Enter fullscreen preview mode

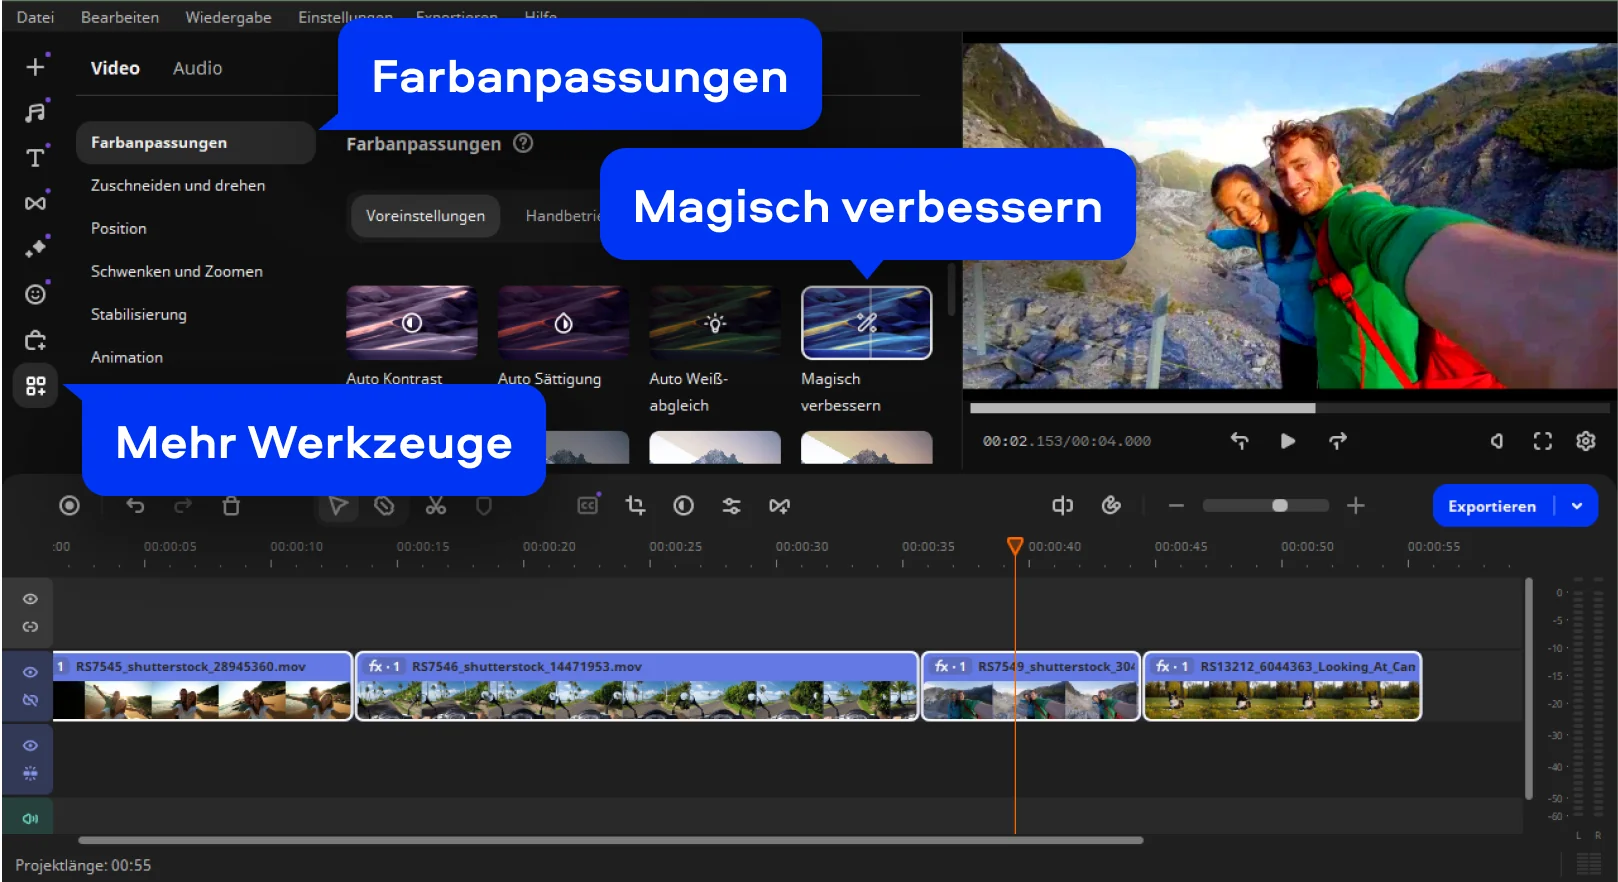(1542, 441)
